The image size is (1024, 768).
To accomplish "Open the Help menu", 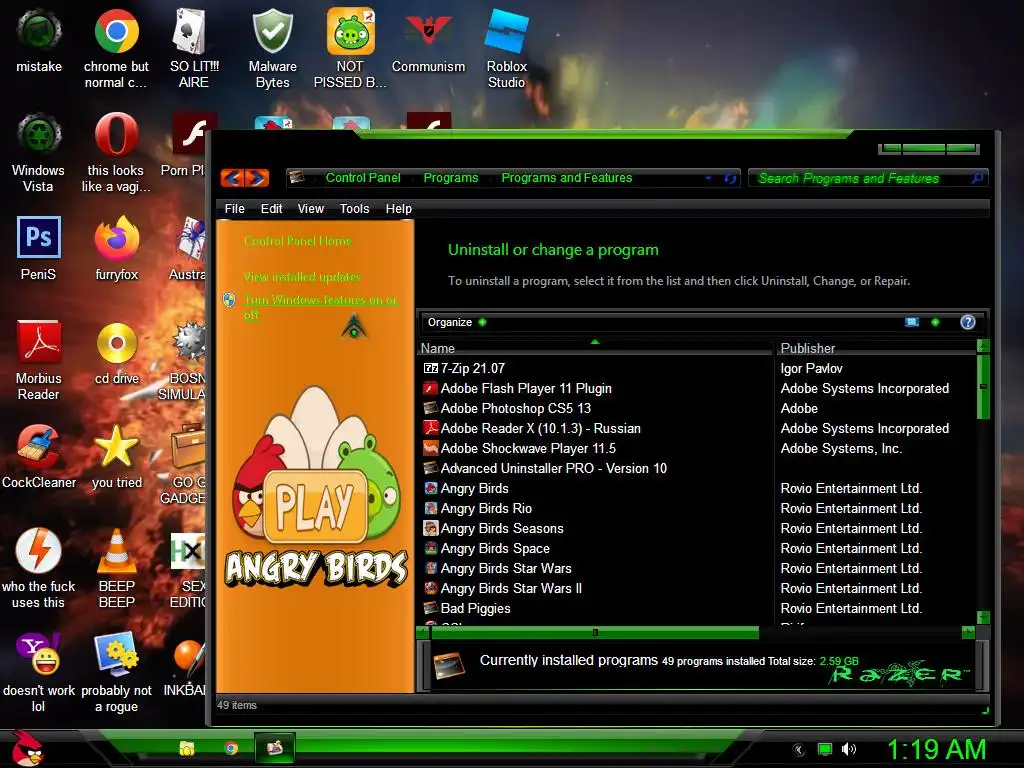I will click(x=398, y=208).
